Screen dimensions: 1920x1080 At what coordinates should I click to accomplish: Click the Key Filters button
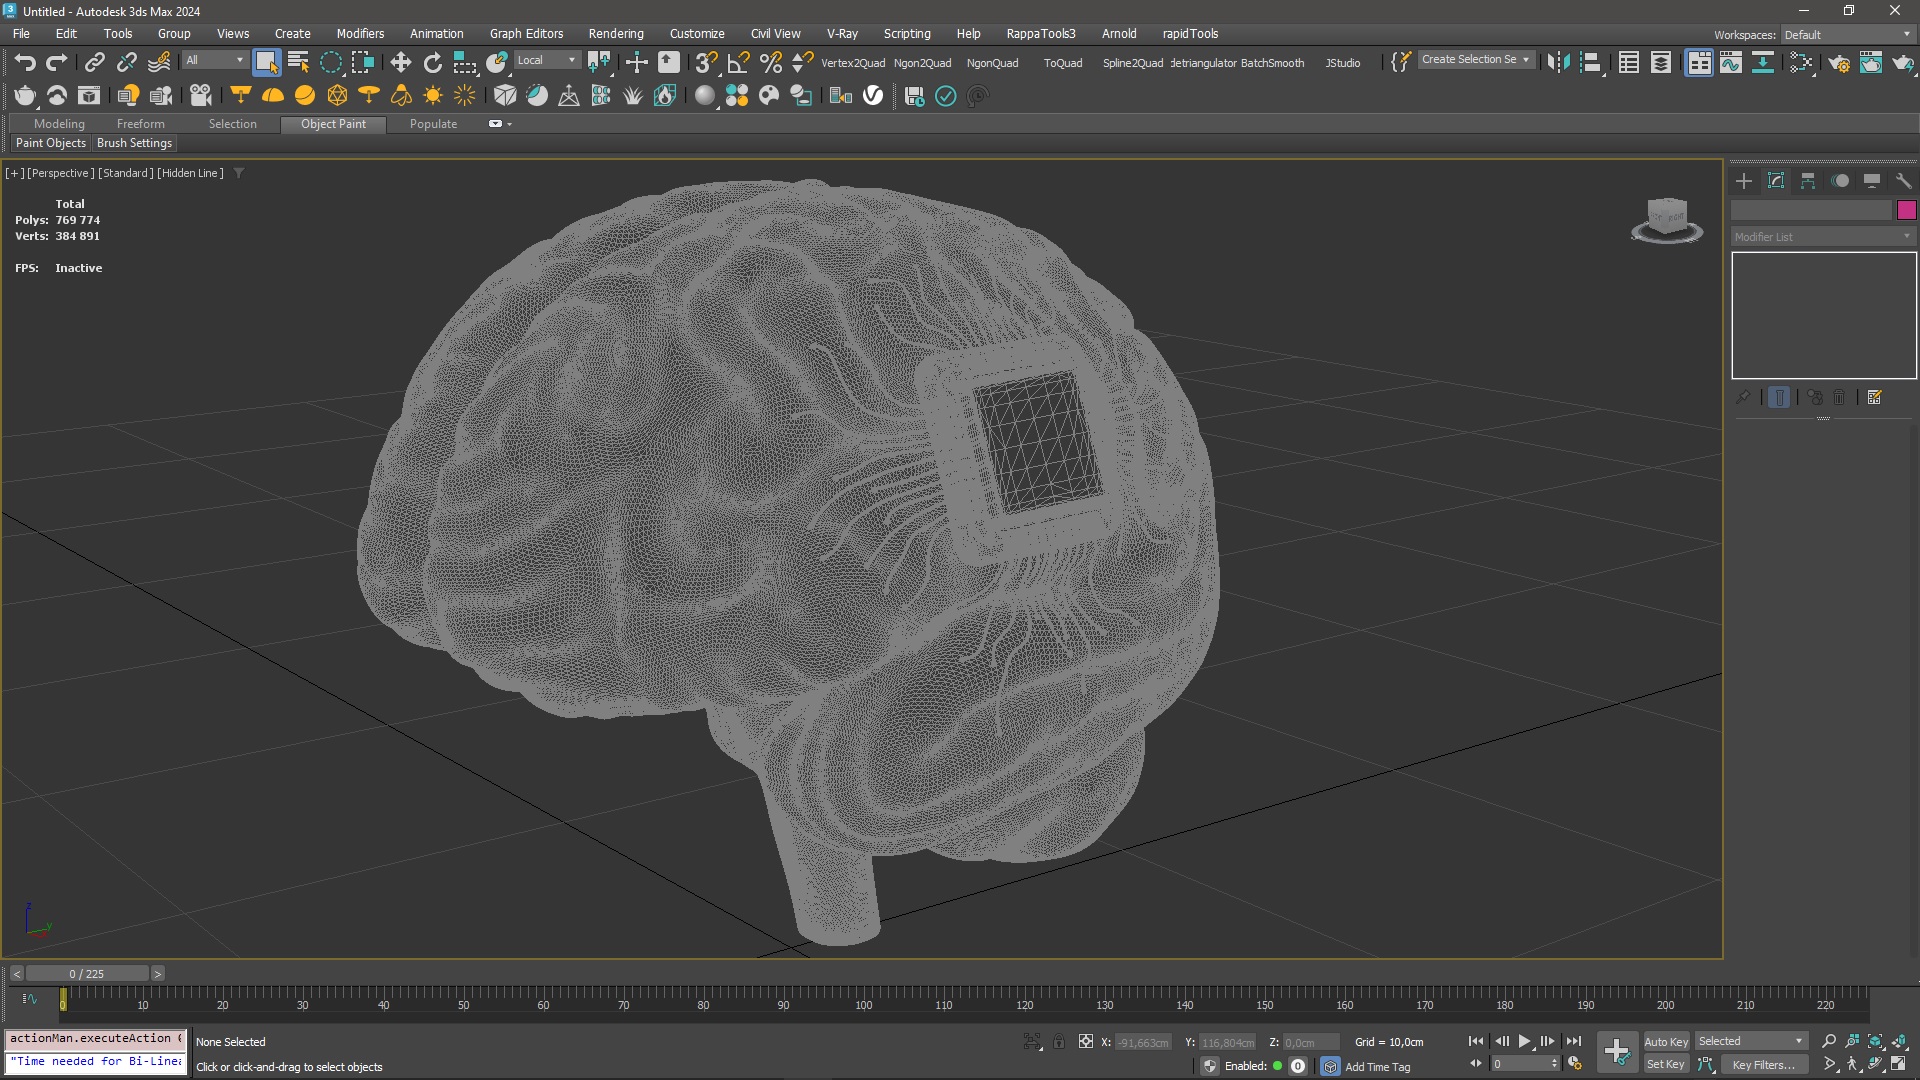coord(1763,1065)
